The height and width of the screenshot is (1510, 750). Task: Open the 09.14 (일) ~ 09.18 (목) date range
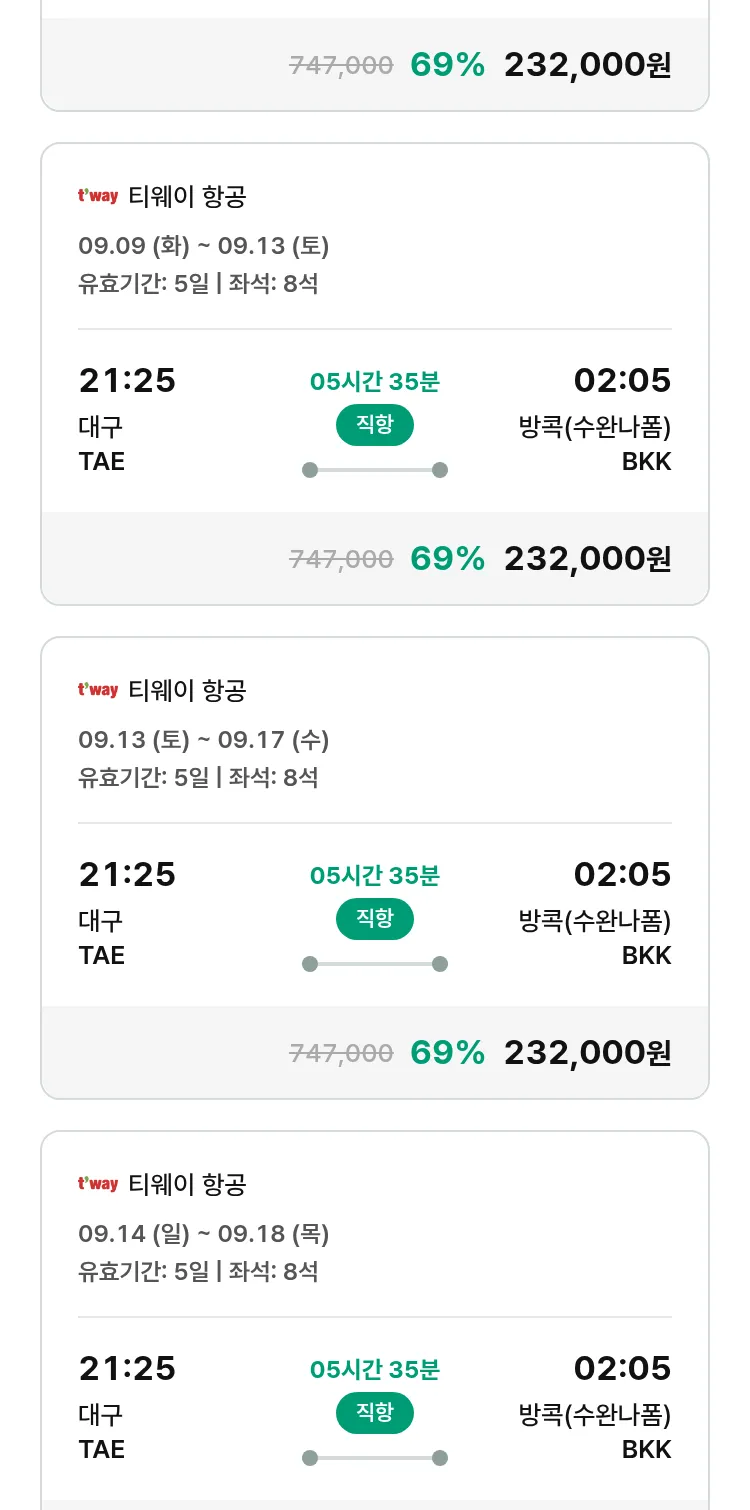[203, 1234]
